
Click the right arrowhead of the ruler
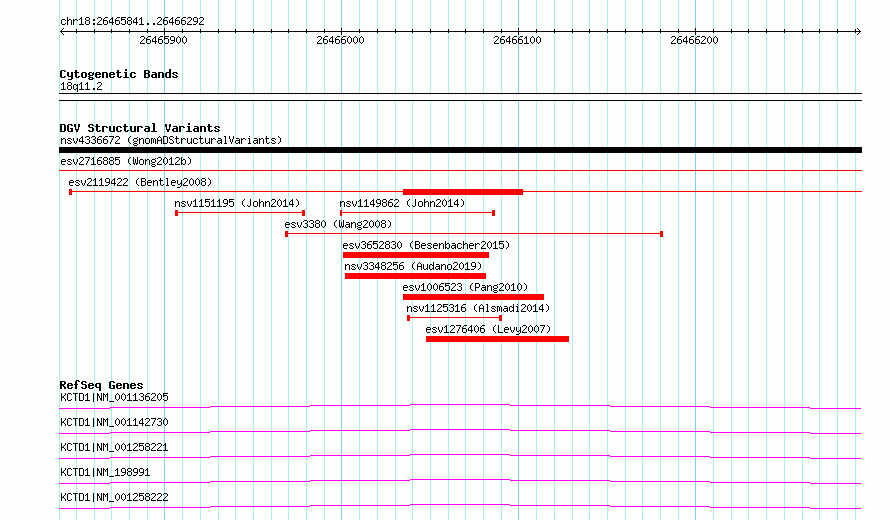(x=858, y=32)
